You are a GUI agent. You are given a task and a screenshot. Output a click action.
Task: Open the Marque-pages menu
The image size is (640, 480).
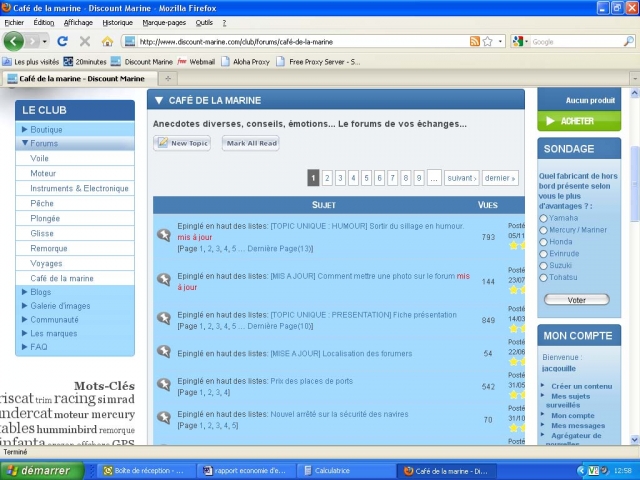(164, 23)
